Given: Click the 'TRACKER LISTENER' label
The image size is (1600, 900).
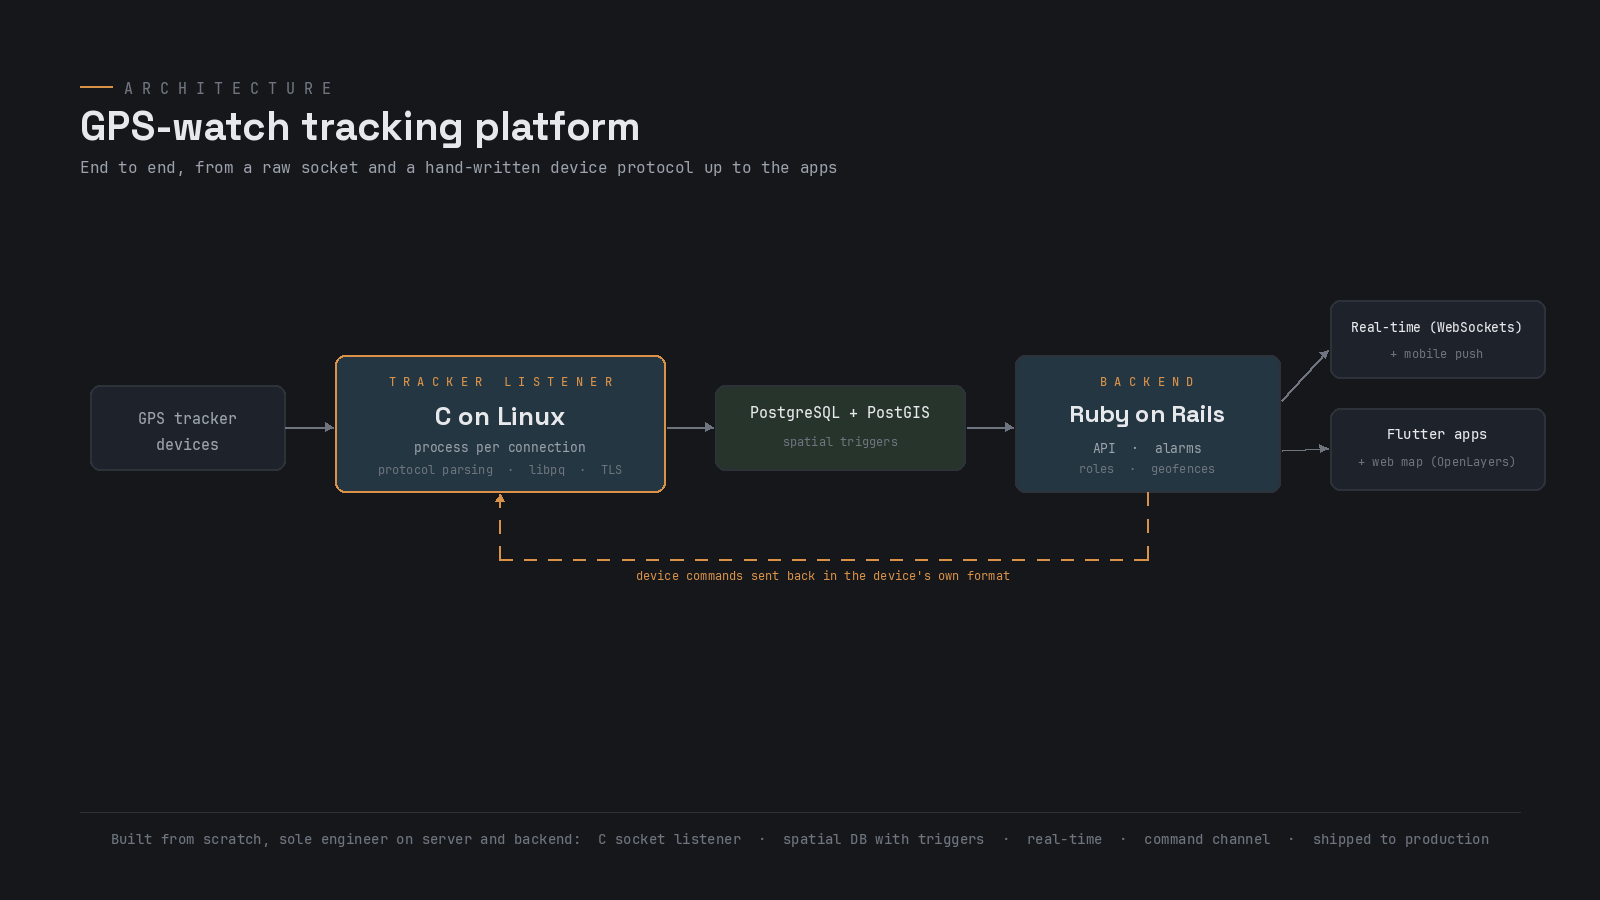Looking at the screenshot, I should click(501, 382).
